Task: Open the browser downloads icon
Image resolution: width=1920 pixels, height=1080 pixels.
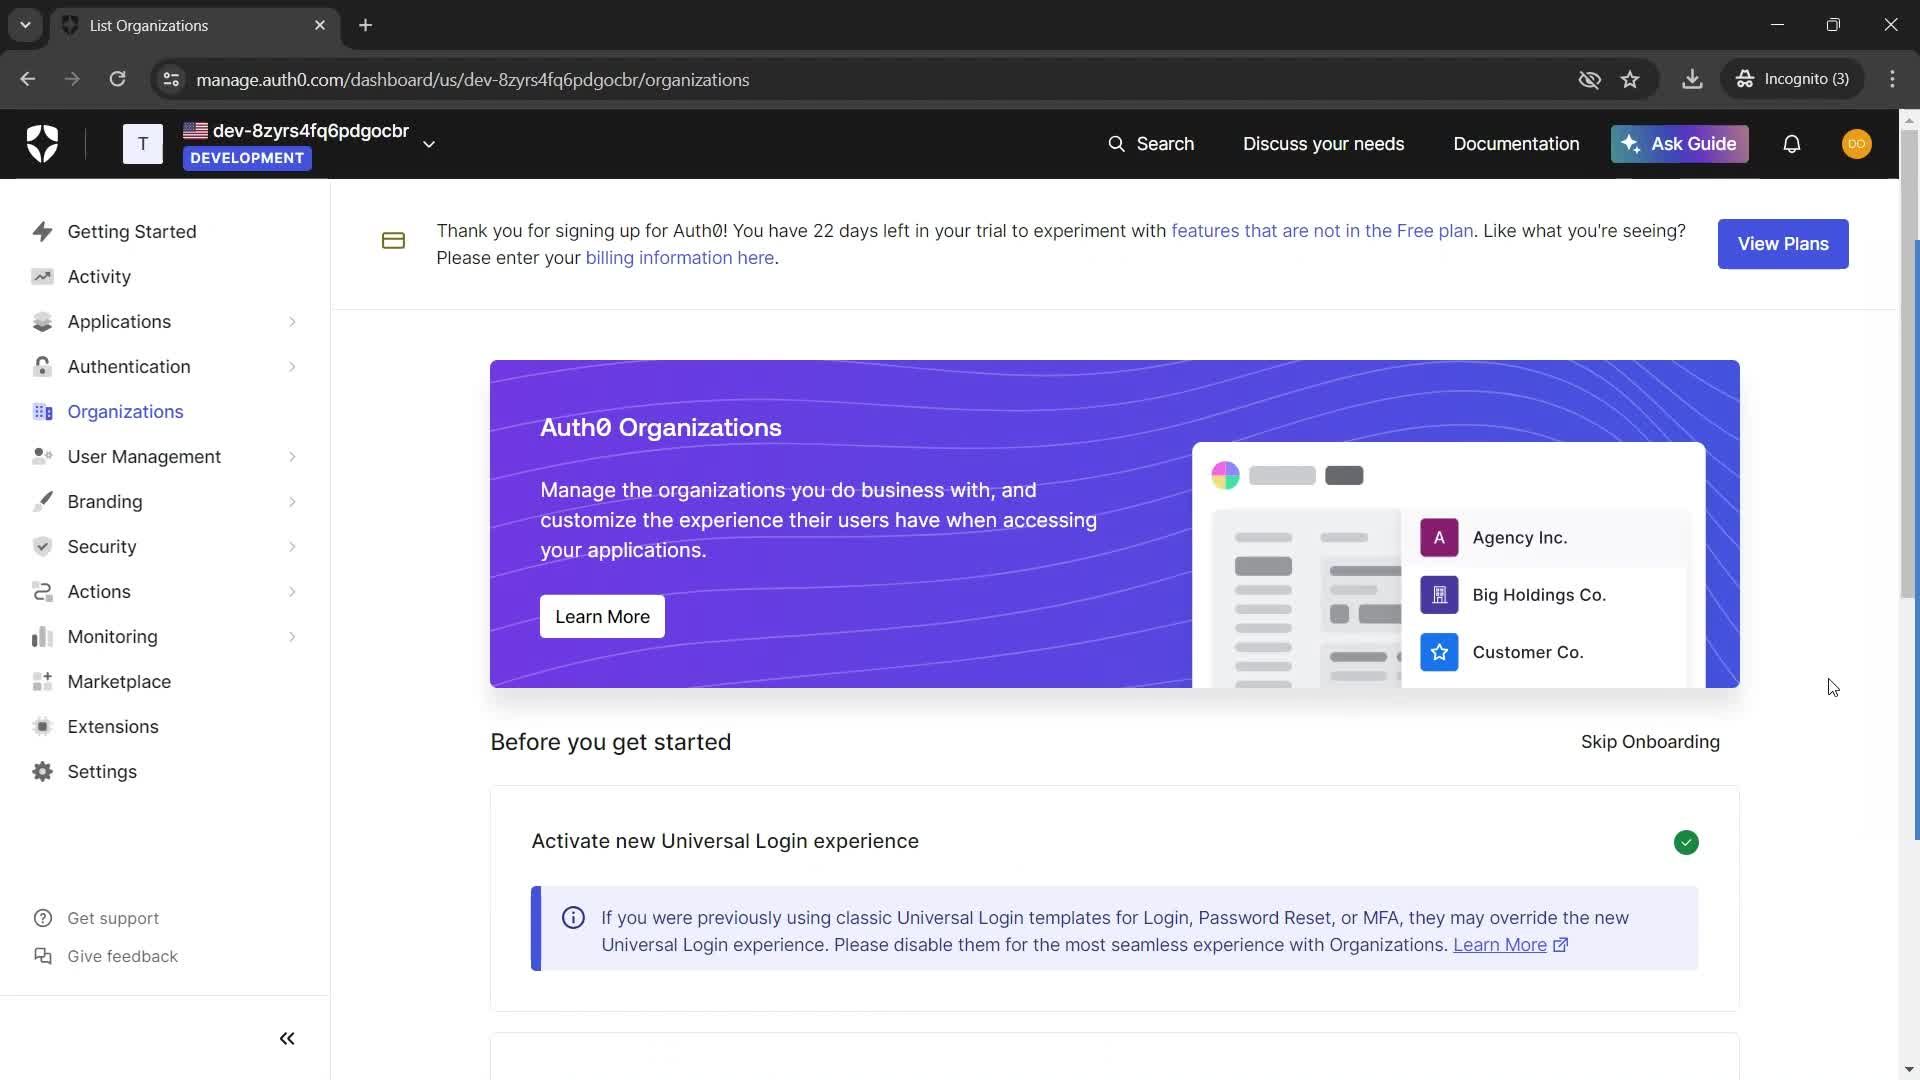Action: coord(1692,79)
